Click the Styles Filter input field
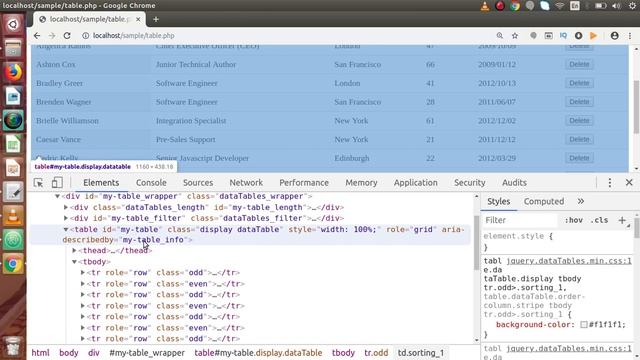 coord(519,220)
